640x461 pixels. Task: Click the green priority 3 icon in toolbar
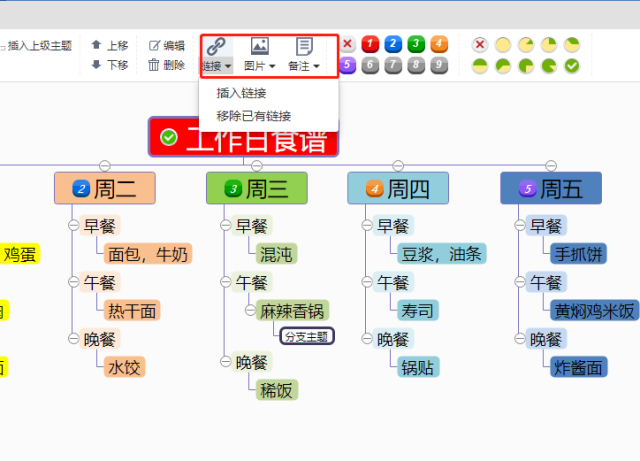click(416, 44)
